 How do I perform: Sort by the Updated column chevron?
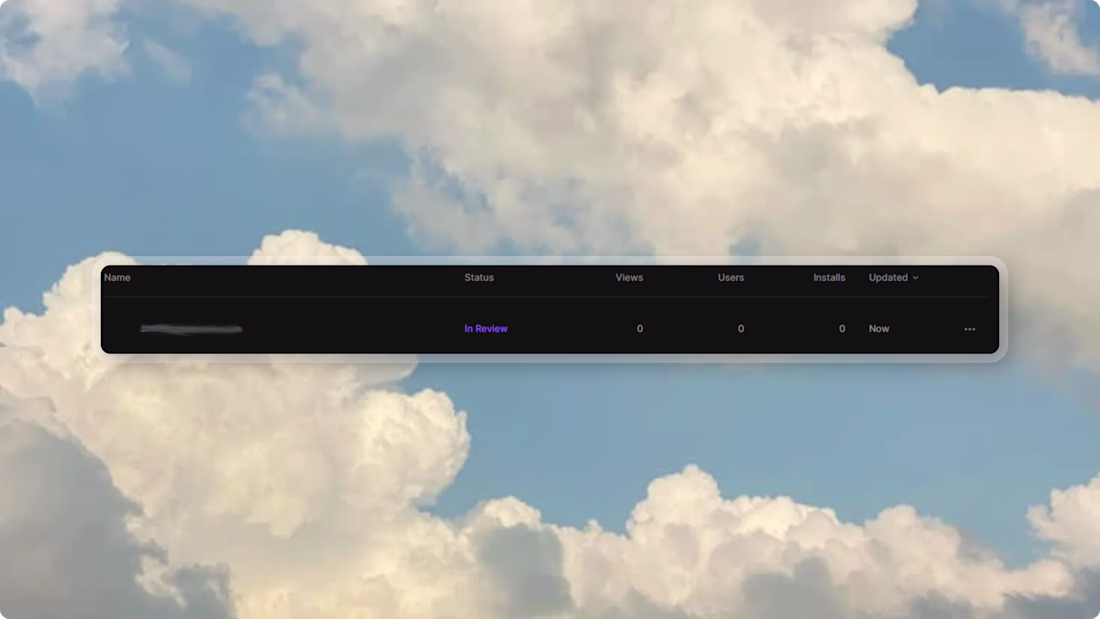coord(915,278)
